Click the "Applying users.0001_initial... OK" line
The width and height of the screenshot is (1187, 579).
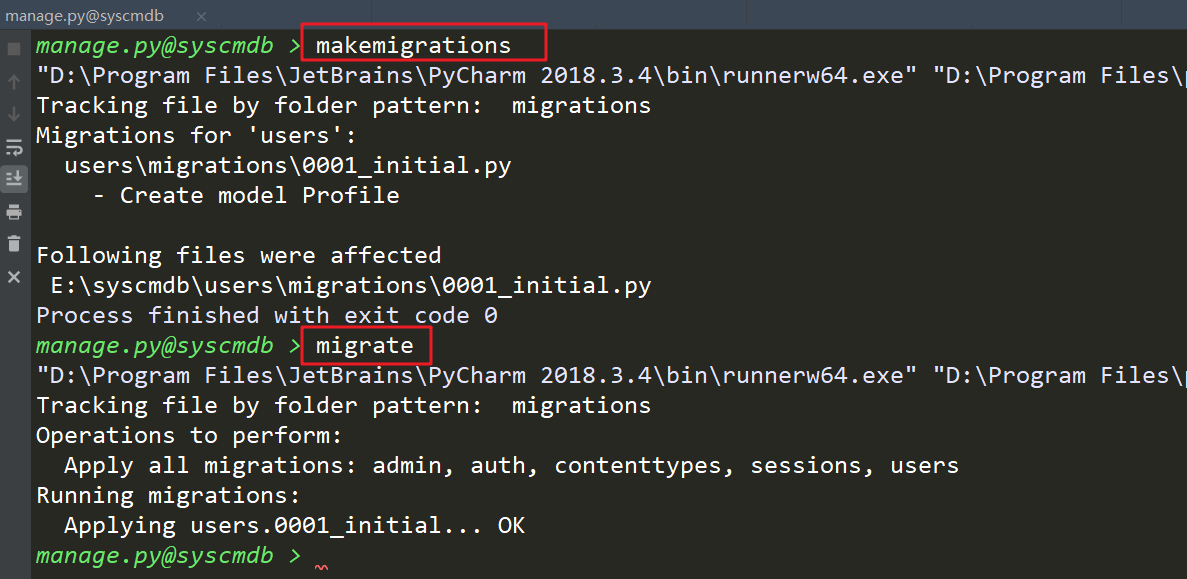(x=294, y=526)
